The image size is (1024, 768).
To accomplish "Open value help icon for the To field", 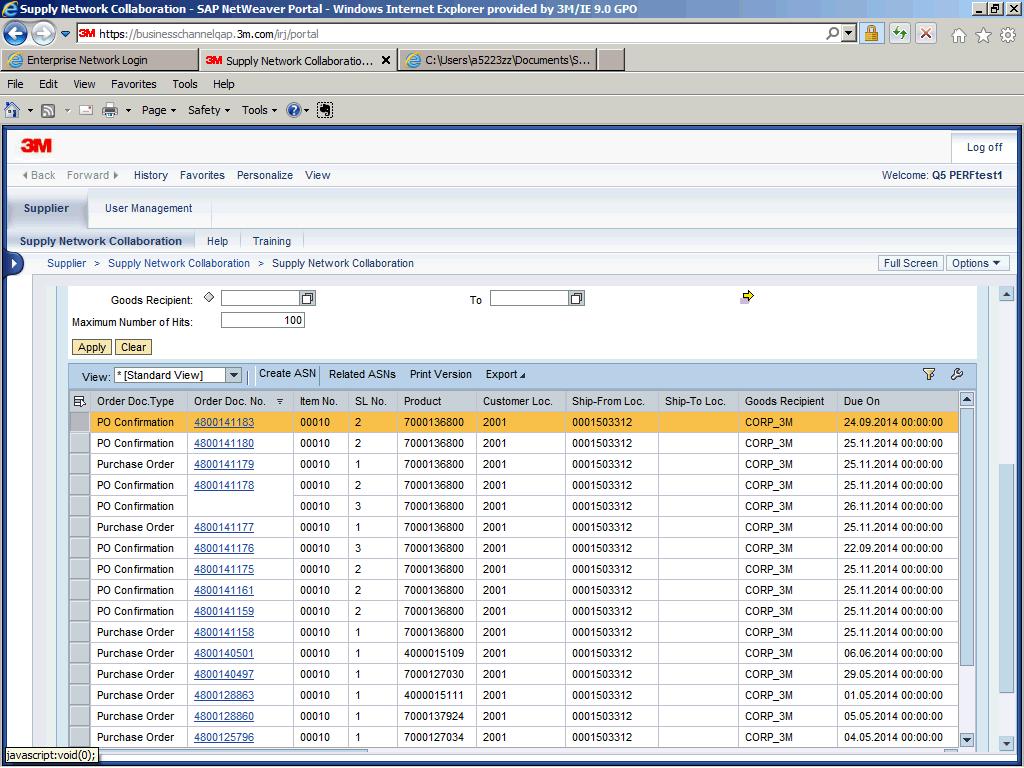I will (577, 298).
